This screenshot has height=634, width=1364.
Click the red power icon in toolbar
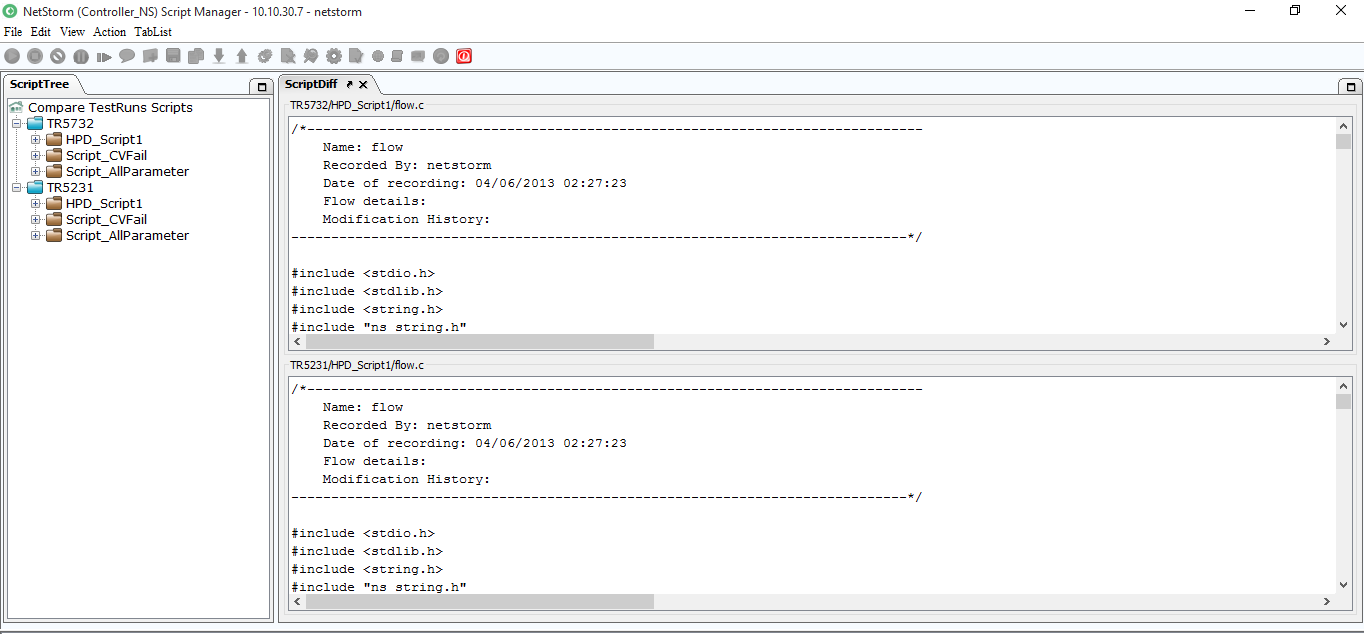464,56
